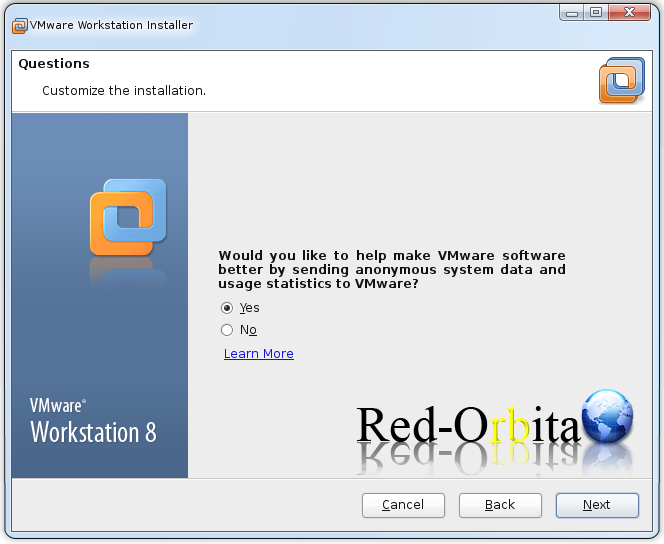This screenshot has height=544, width=664.
Task: Click the large VMware logo in sidebar
Action: tap(128, 217)
